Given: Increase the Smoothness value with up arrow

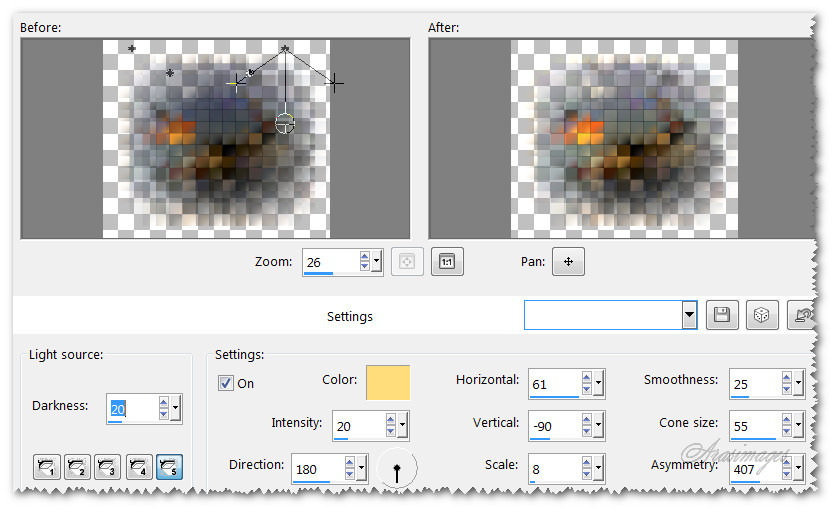Looking at the screenshot, I should 786,378.
